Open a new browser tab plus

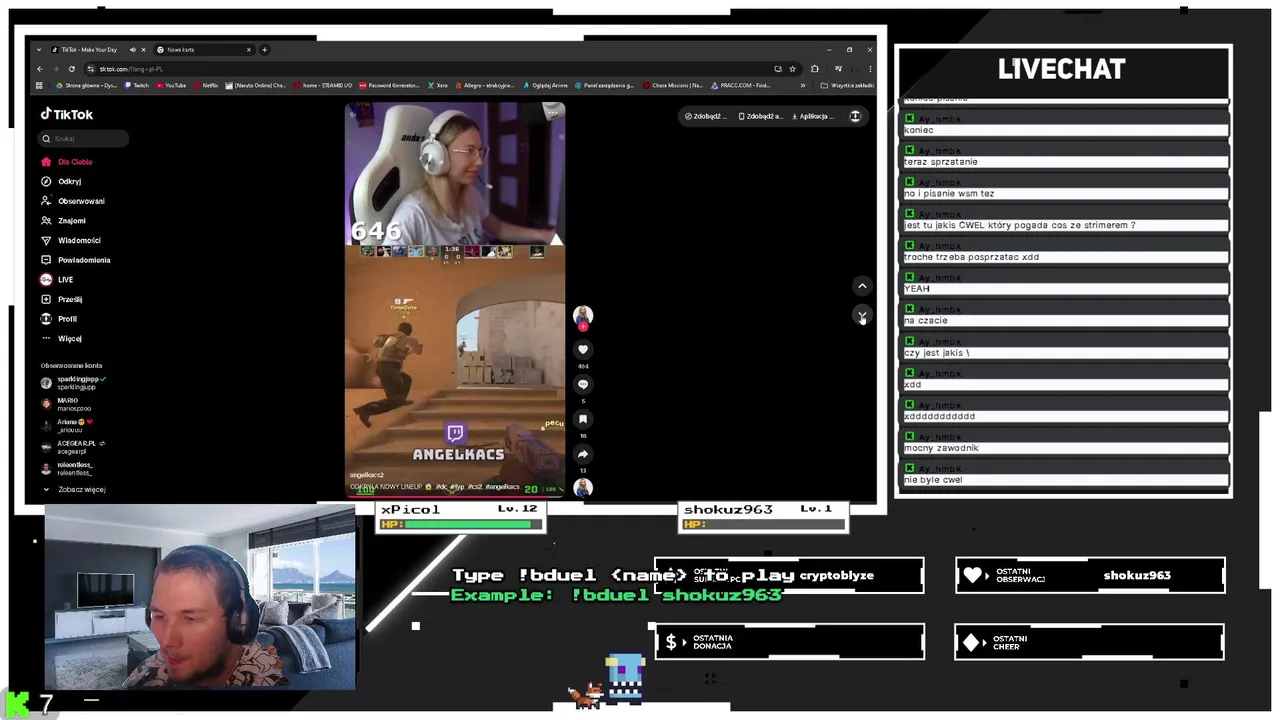pos(265,49)
